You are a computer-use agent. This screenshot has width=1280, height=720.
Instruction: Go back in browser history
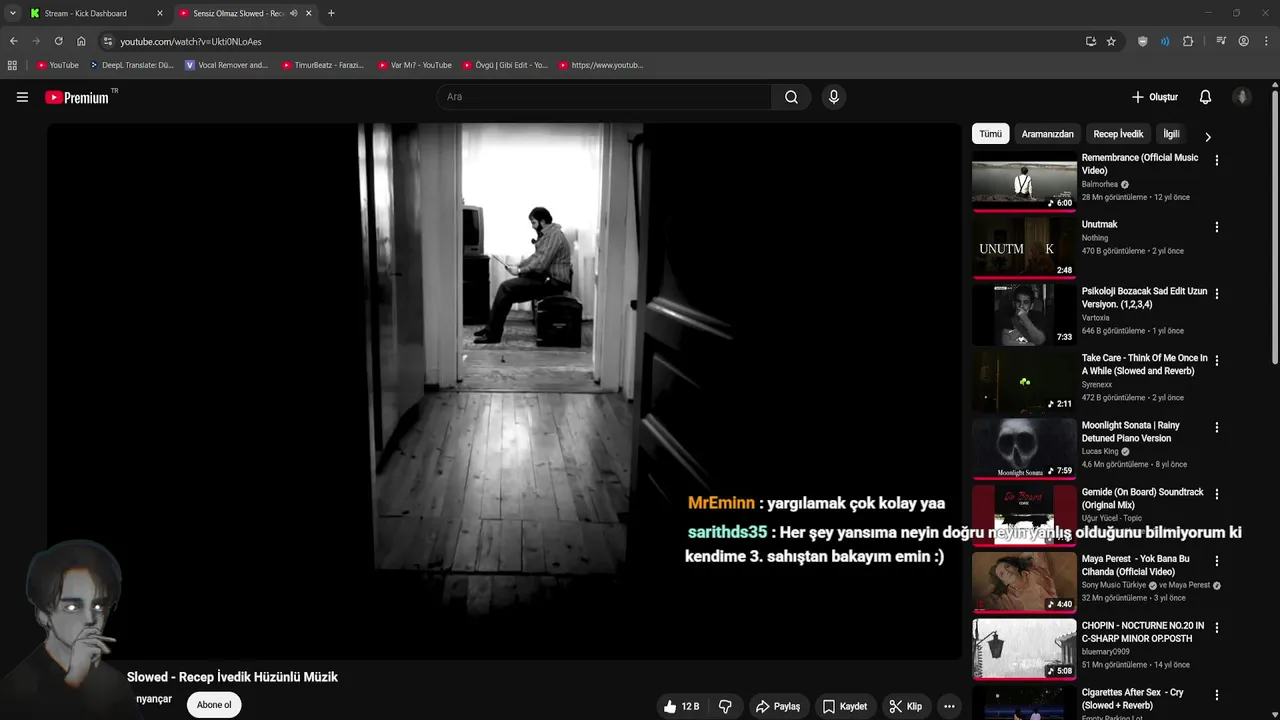[x=13, y=41]
